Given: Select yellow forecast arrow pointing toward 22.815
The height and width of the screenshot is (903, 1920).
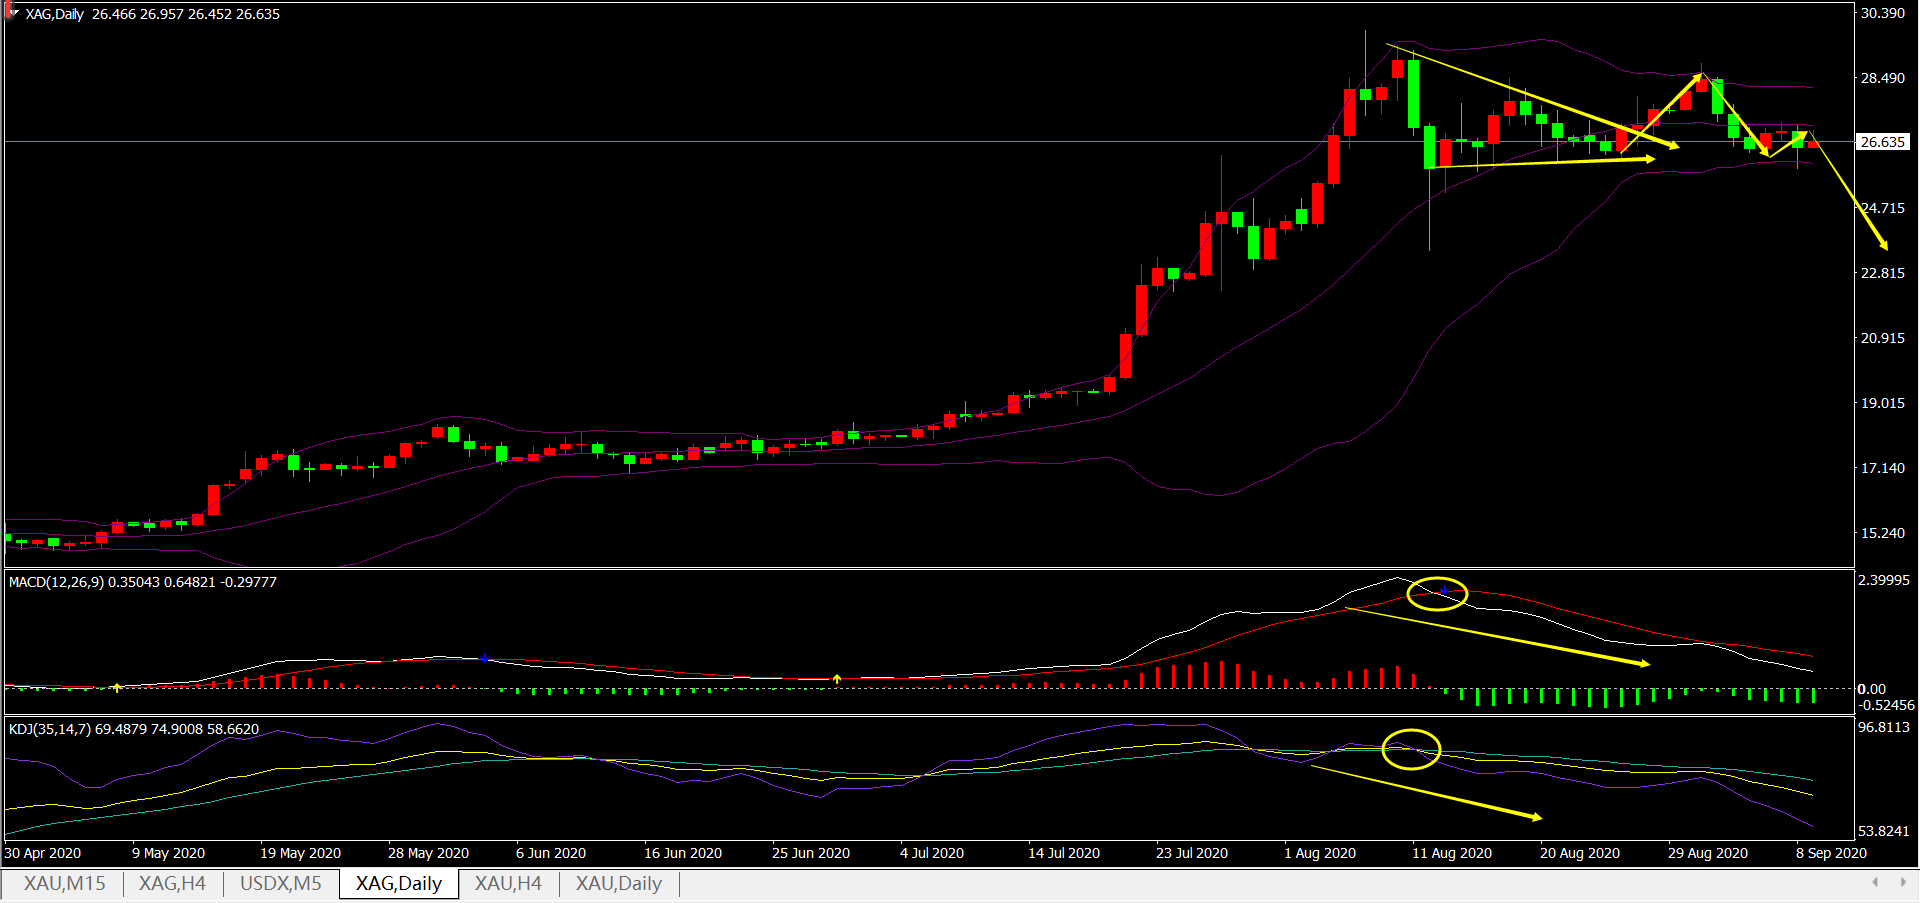Looking at the screenshot, I should click(x=1849, y=191).
